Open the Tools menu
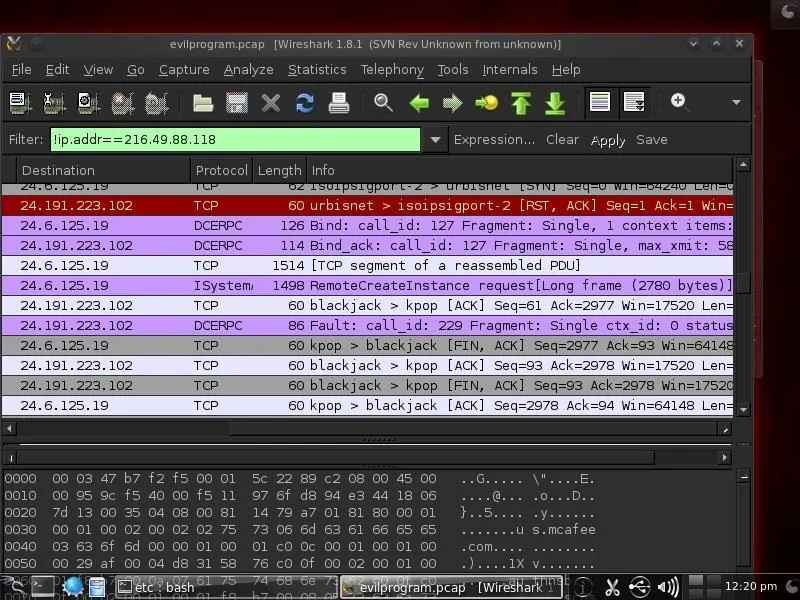The height and width of the screenshot is (600, 800). 453,69
